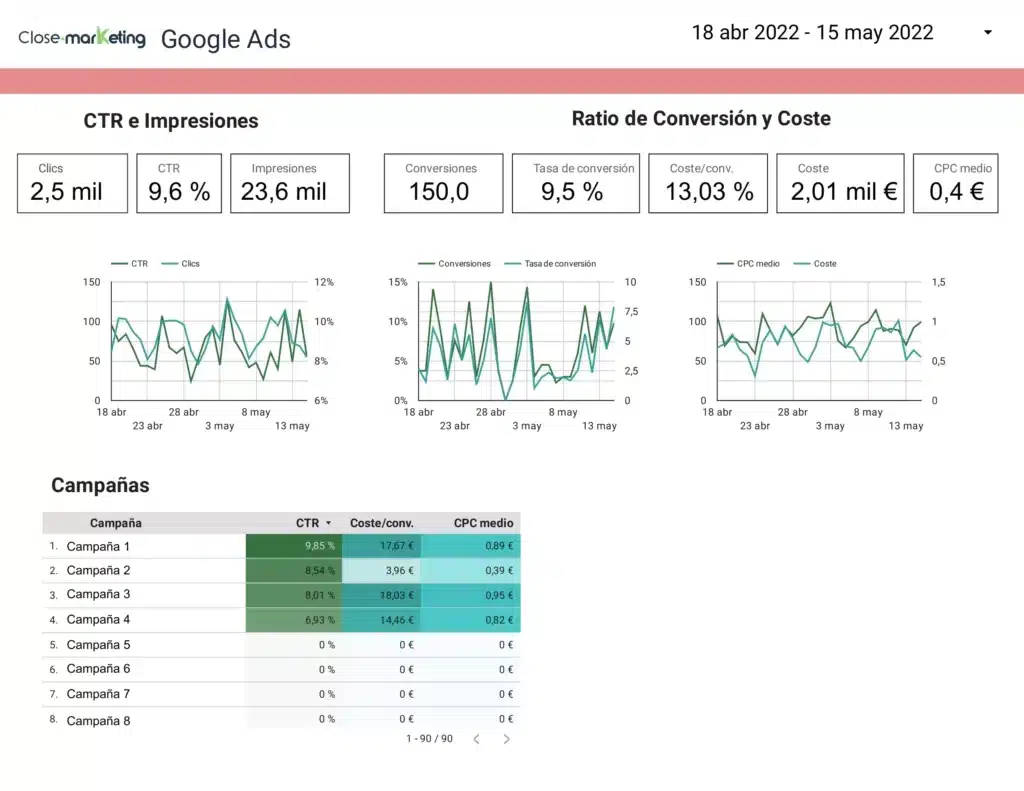Click the sort arrow beside CTR header

329,523
